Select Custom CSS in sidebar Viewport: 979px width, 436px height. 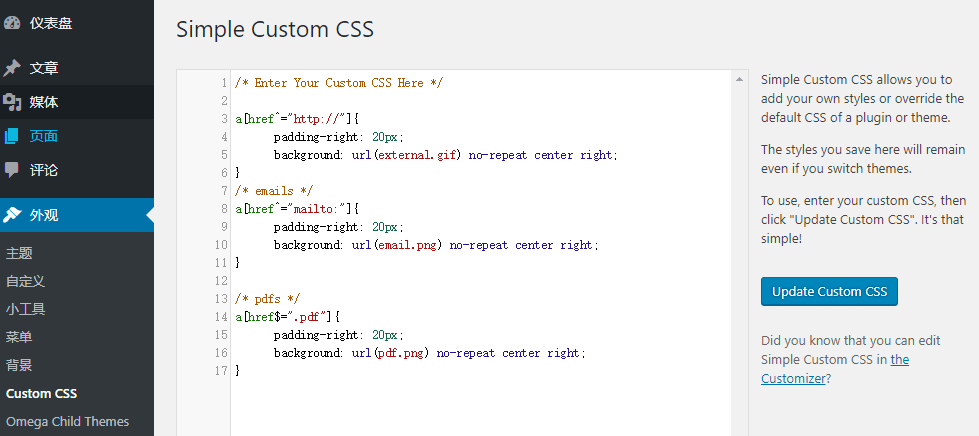pos(41,393)
